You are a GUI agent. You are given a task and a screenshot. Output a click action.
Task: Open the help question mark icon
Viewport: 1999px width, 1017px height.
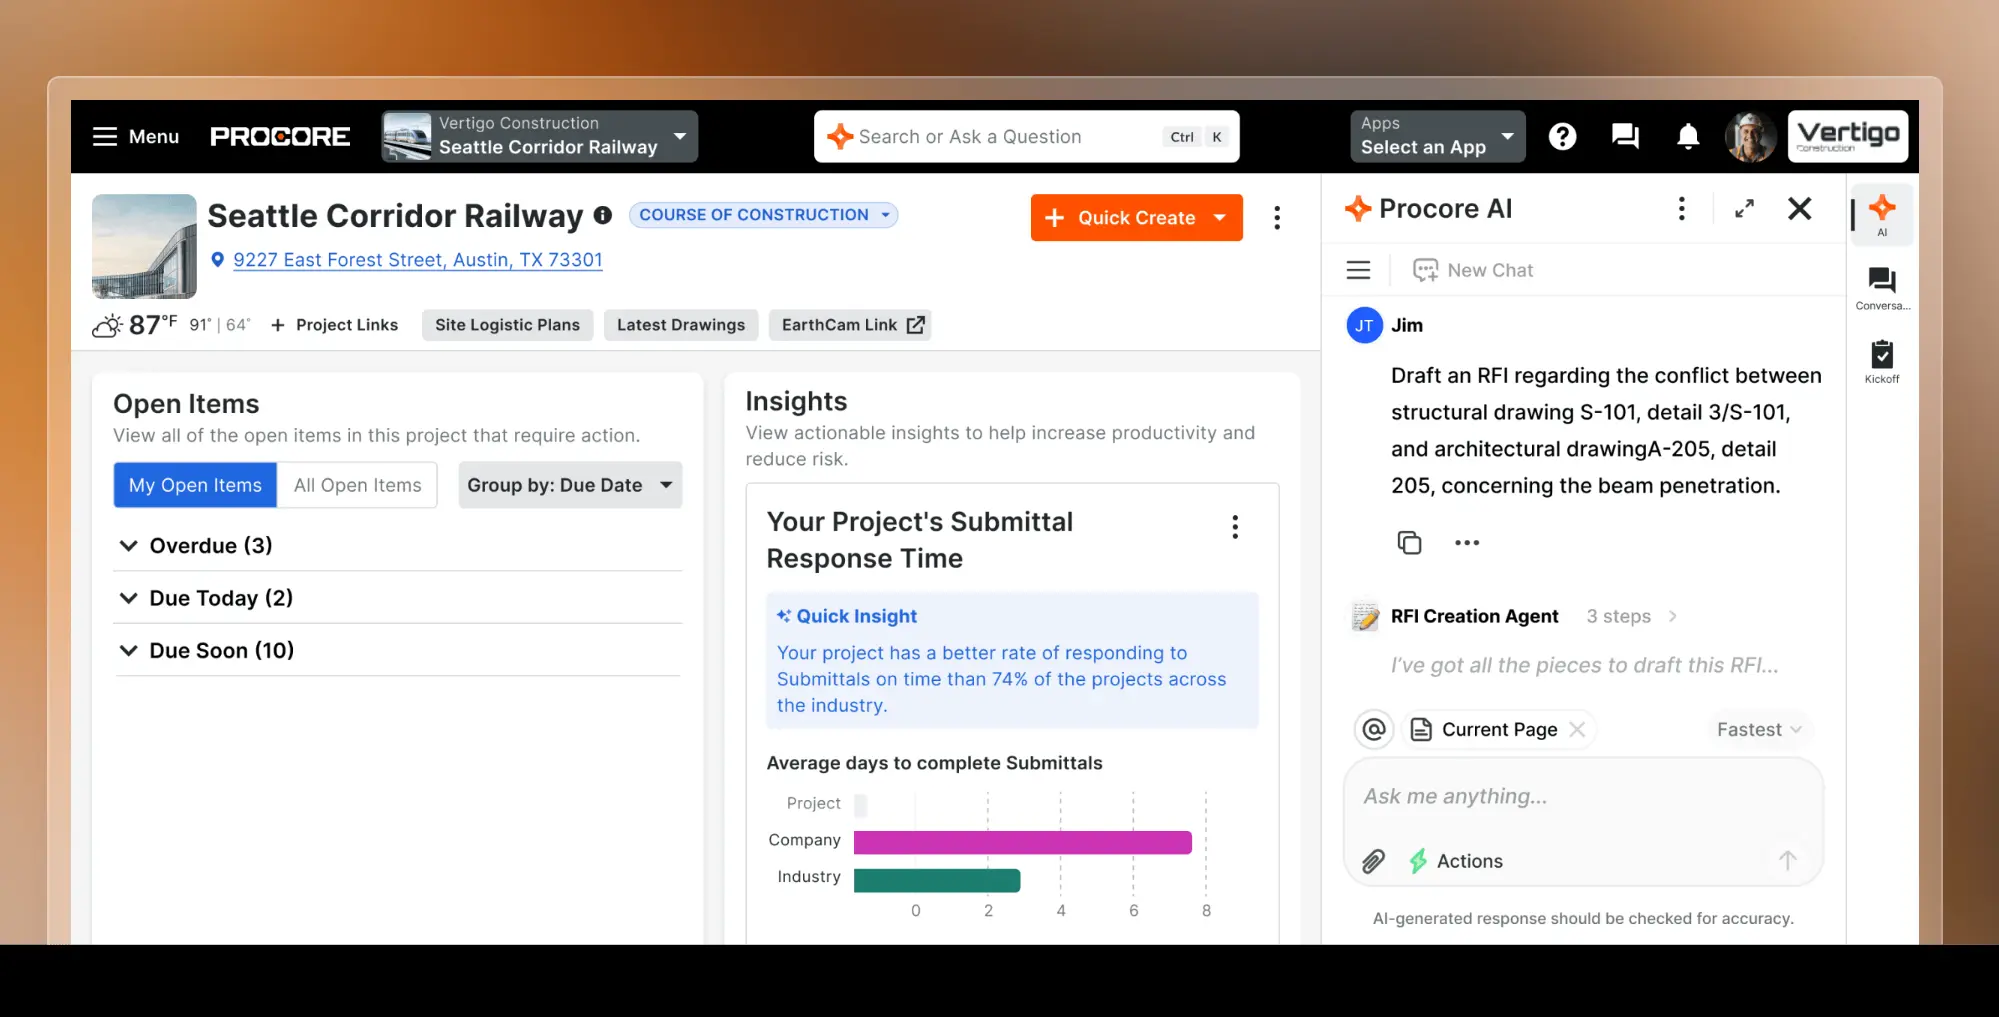click(x=1562, y=137)
